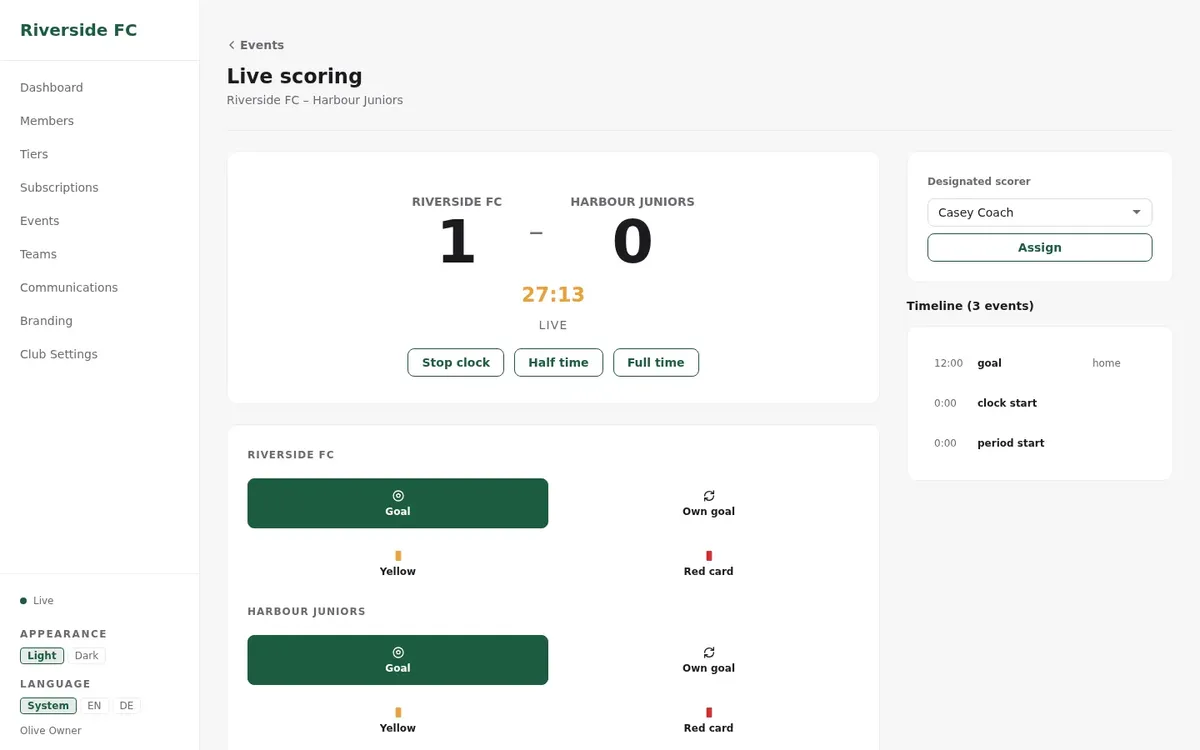This screenshot has width=1200, height=750.
Task: Go back via the Events chevron link
Action: click(x=256, y=45)
